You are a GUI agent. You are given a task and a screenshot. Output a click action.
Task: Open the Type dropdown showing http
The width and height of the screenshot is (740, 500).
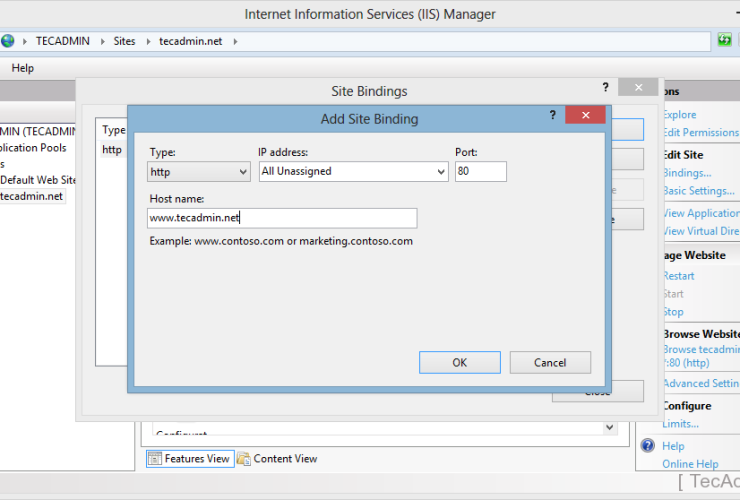coord(199,172)
